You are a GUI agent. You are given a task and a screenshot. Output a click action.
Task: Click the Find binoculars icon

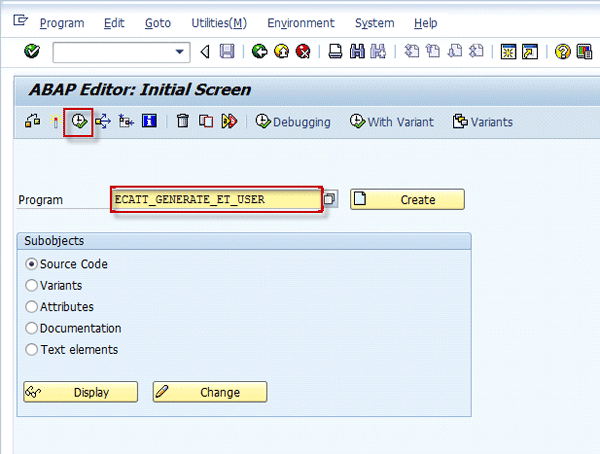point(357,51)
